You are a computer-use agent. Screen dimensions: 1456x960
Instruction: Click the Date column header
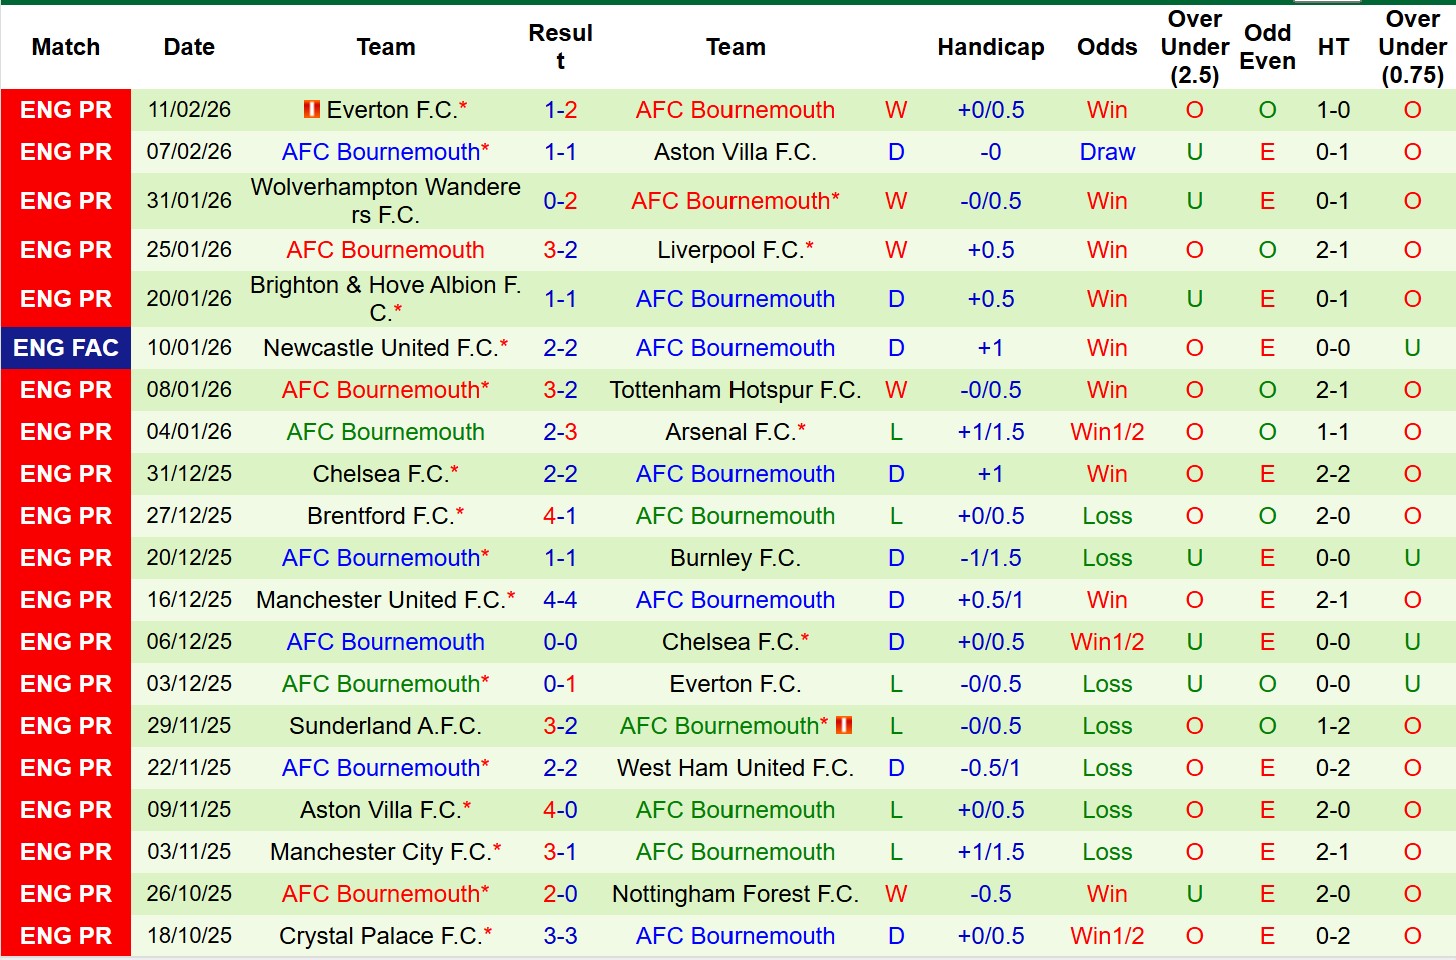(189, 47)
